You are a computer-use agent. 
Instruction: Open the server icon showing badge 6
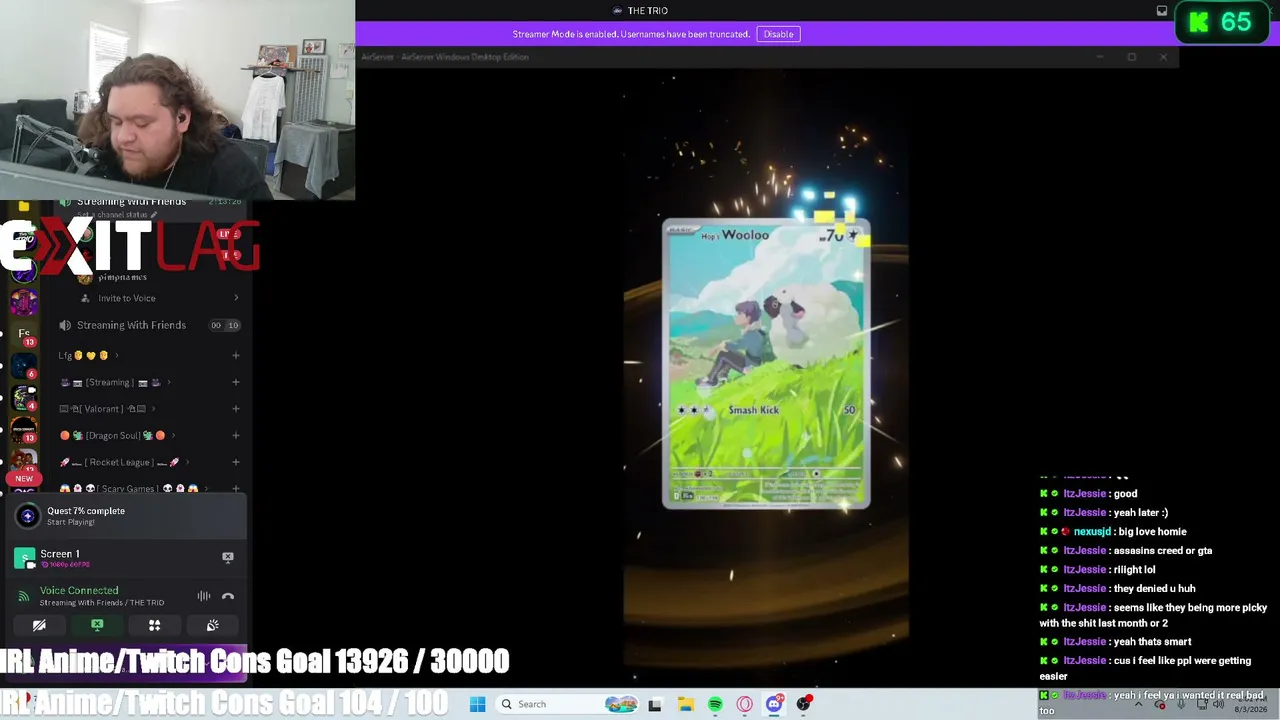point(24,364)
